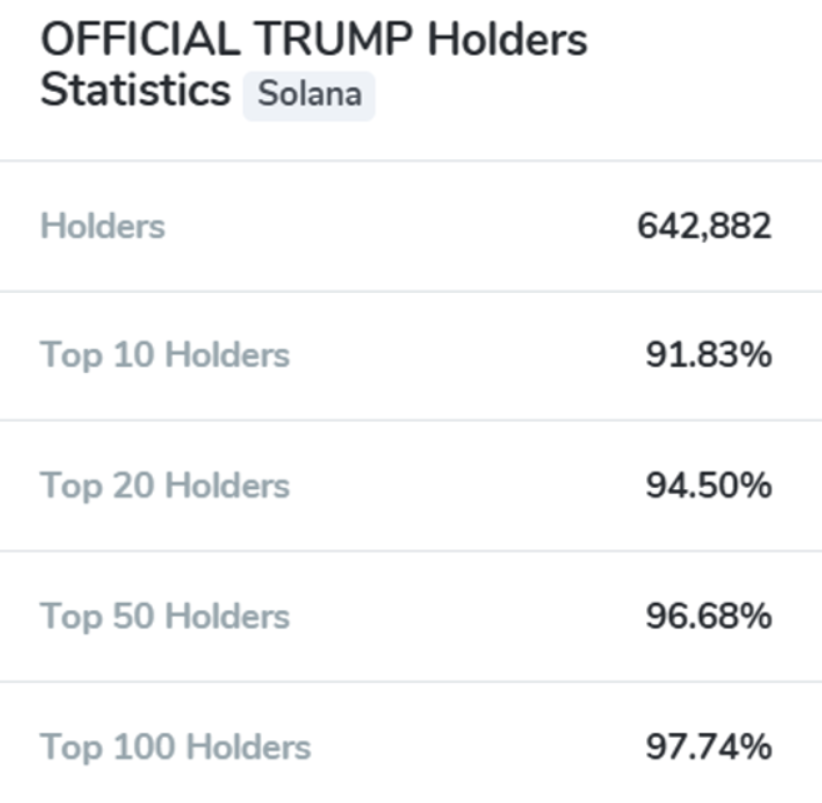Click the divider between Top 50 and Top 100
The width and height of the screenshot is (822, 803).
[410, 682]
